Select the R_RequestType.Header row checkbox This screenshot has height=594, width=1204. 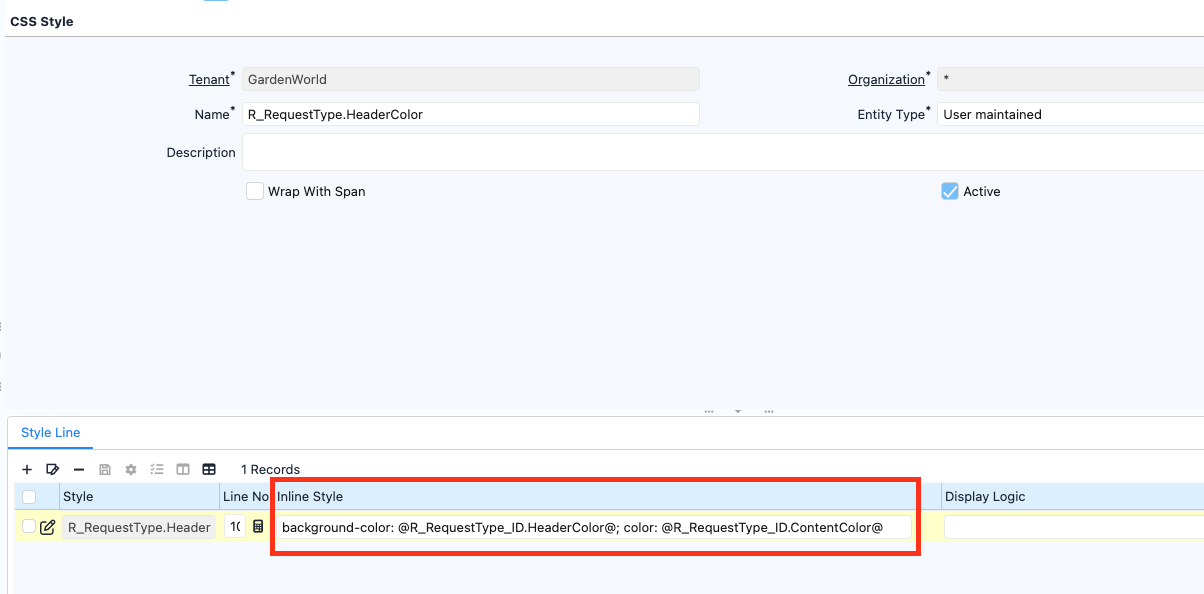coord(29,527)
